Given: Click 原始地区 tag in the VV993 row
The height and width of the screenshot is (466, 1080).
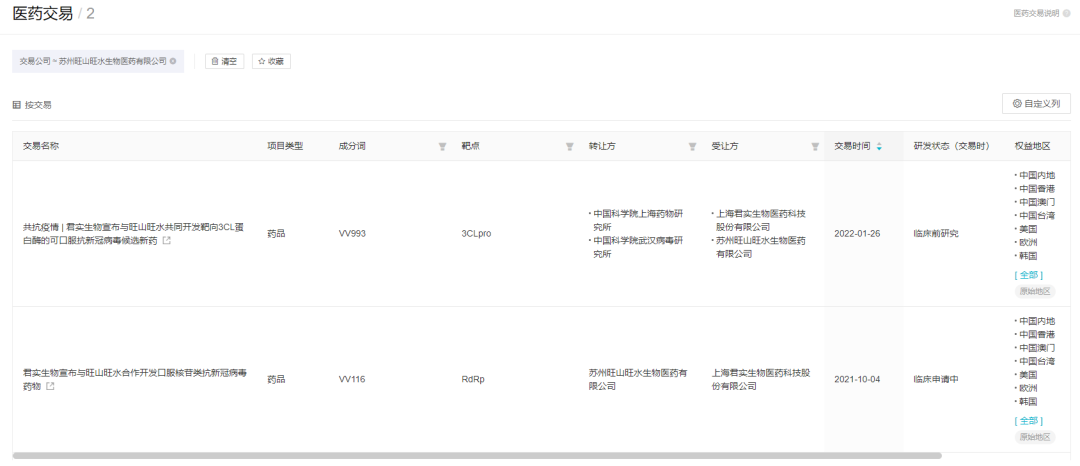Looking at the screenshot, I should (x=1035, y=291).
